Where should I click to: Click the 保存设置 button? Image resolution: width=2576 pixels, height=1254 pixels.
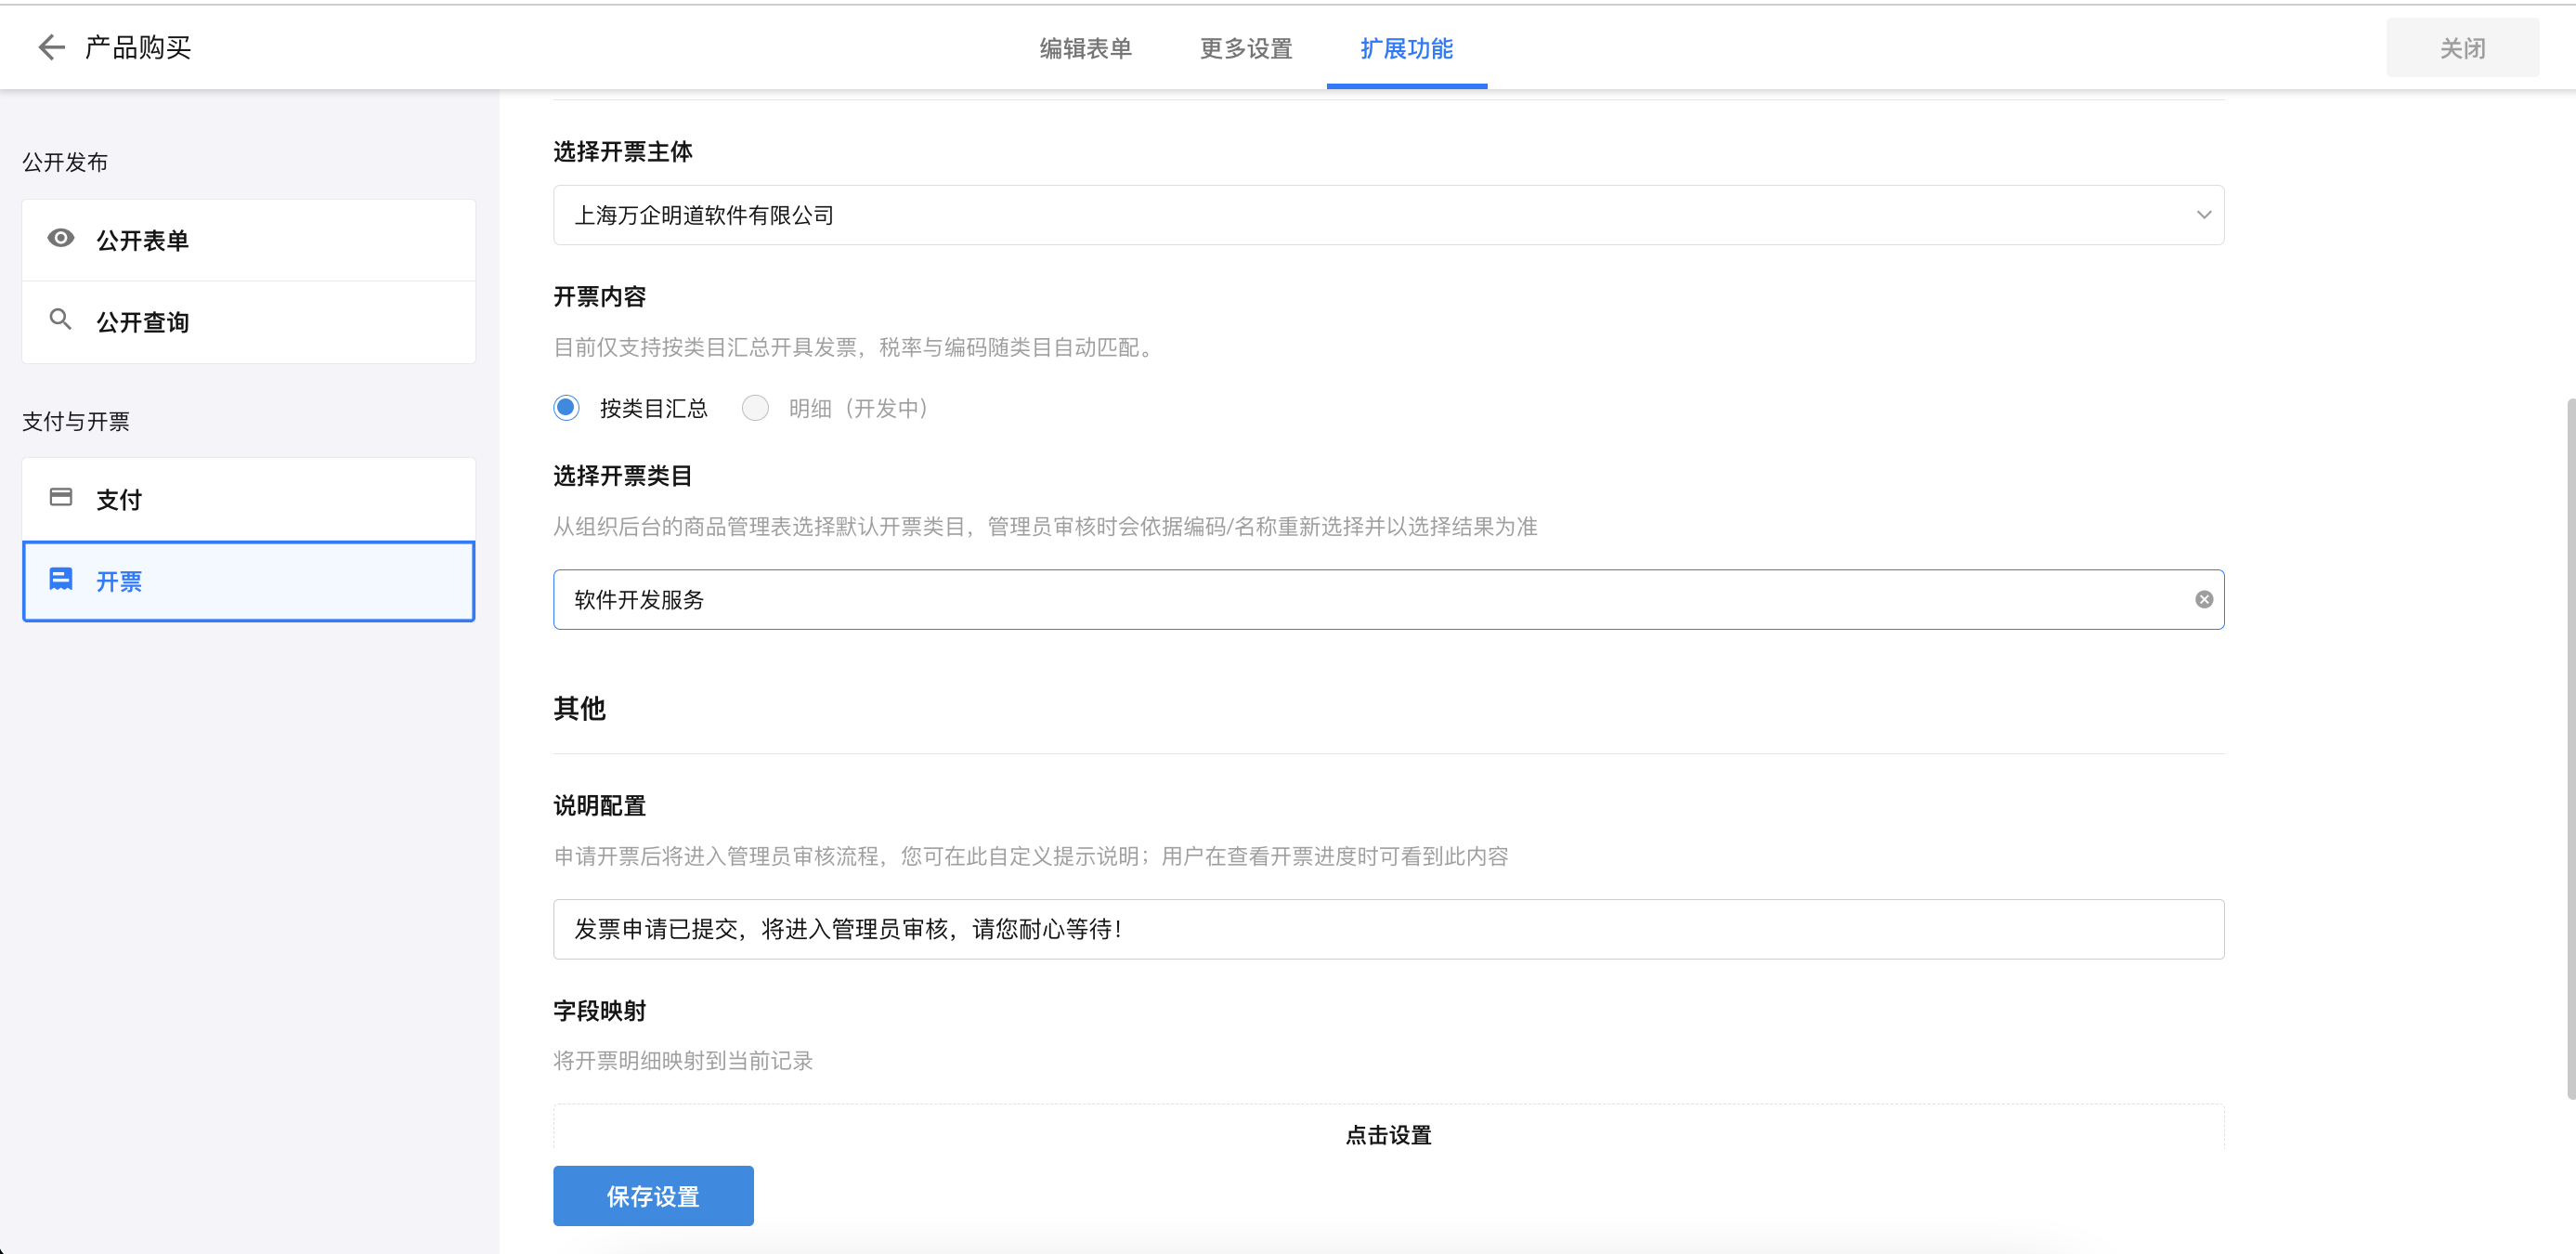(x=653, y=1195)
